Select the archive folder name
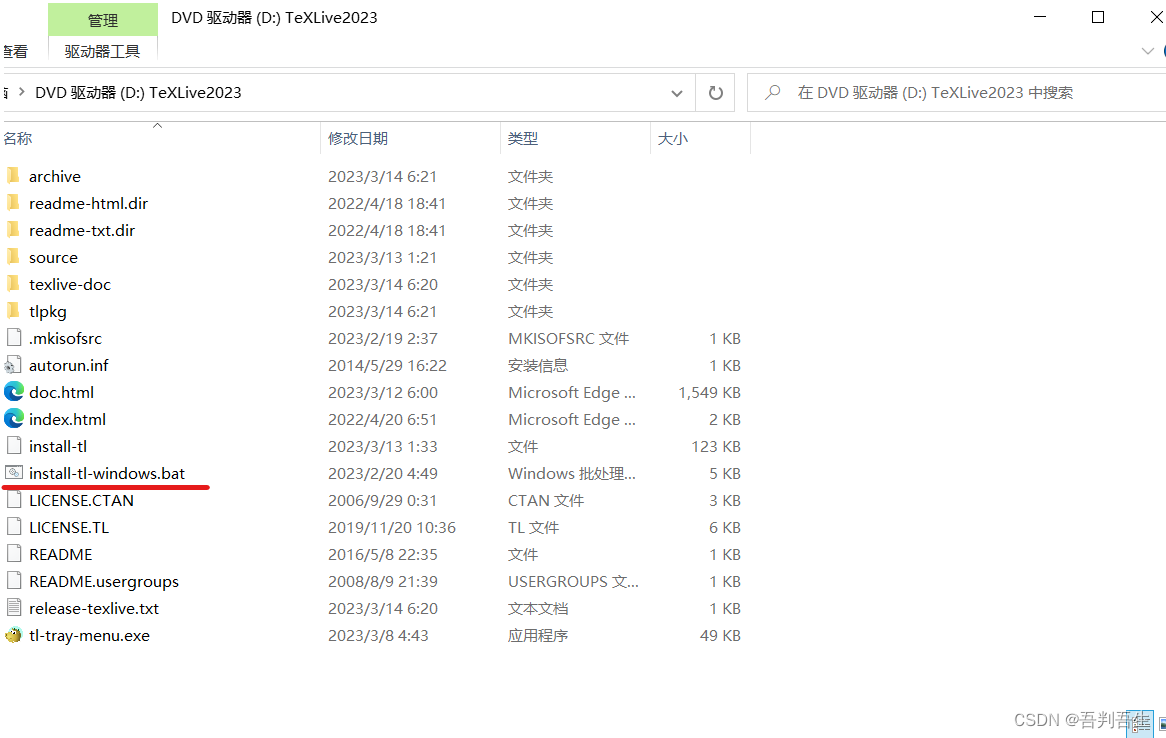This screenshot has width=1166, height=738. (55, 176)
